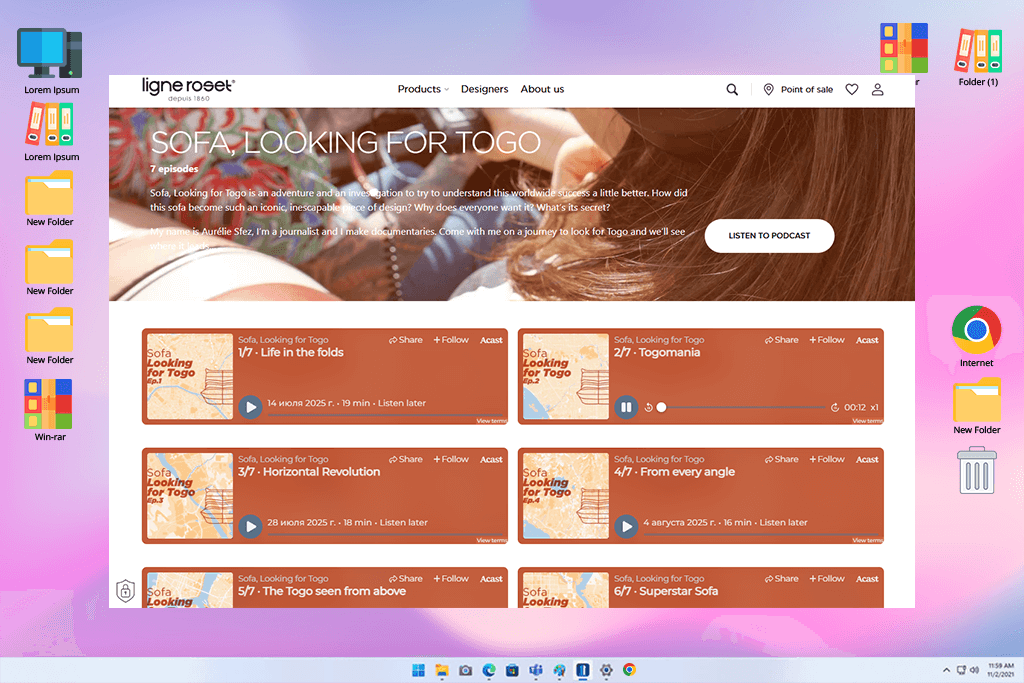Open the user account icon
The width and height of the screenshot is (1024, 683).
878,89
